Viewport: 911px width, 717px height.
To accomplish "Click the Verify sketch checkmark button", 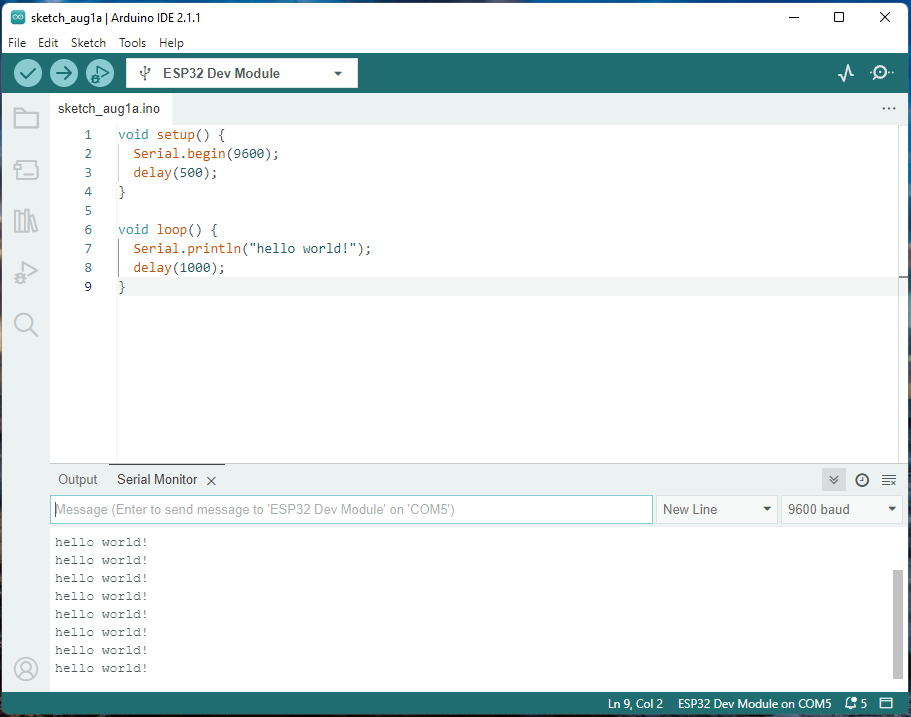I will pos(28,73).
